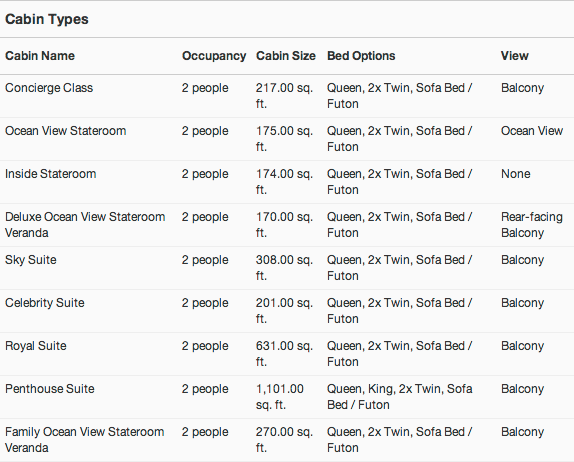Click the Bed Options column header

click(361, 56)
